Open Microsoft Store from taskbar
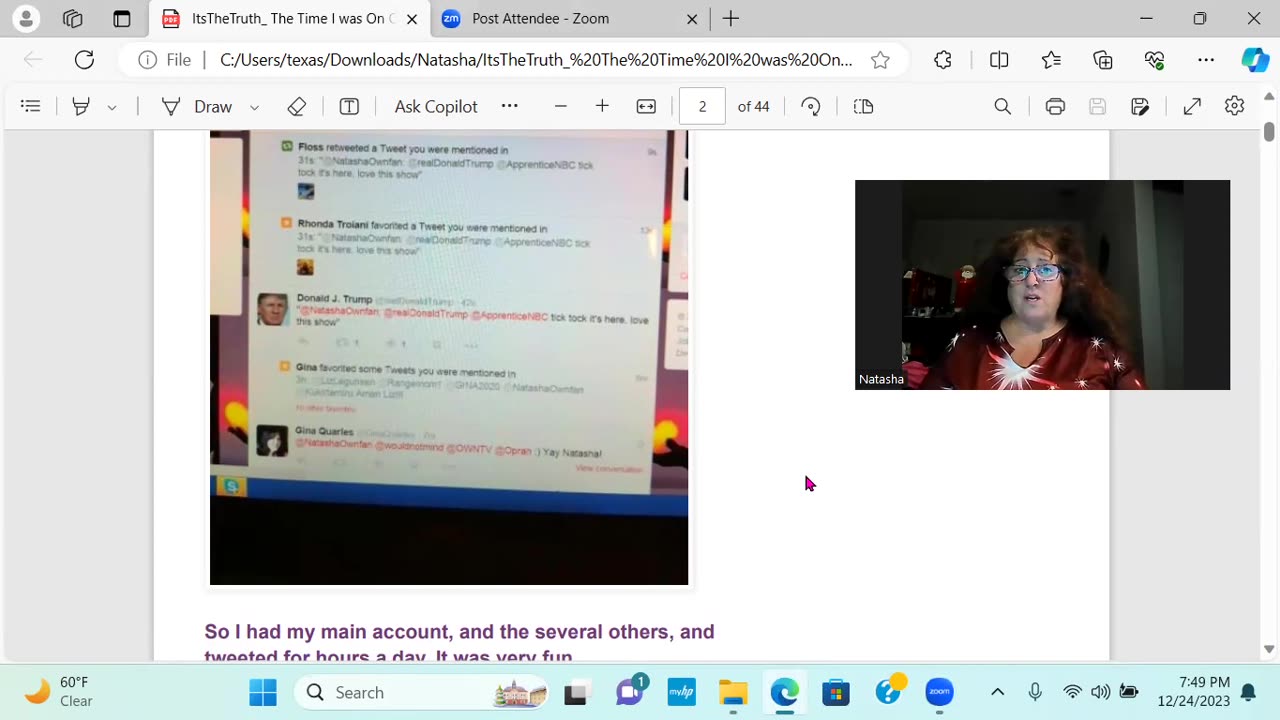The image size is (1280, 720). click(x=836, y=692)
